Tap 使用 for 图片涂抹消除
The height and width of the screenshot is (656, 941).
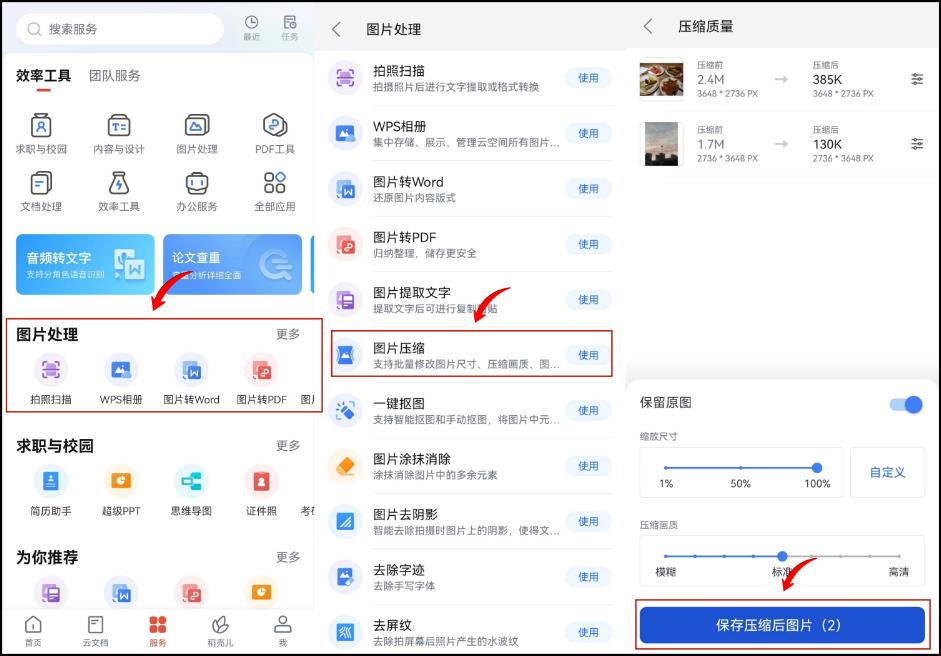[x=588, y=466]
